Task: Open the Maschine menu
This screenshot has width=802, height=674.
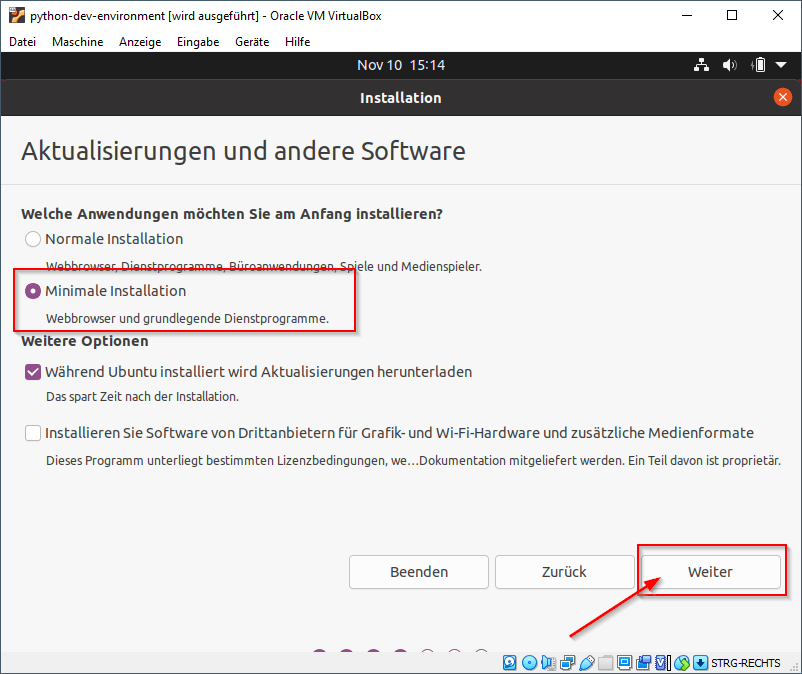Action: click(x=77, y=42)
